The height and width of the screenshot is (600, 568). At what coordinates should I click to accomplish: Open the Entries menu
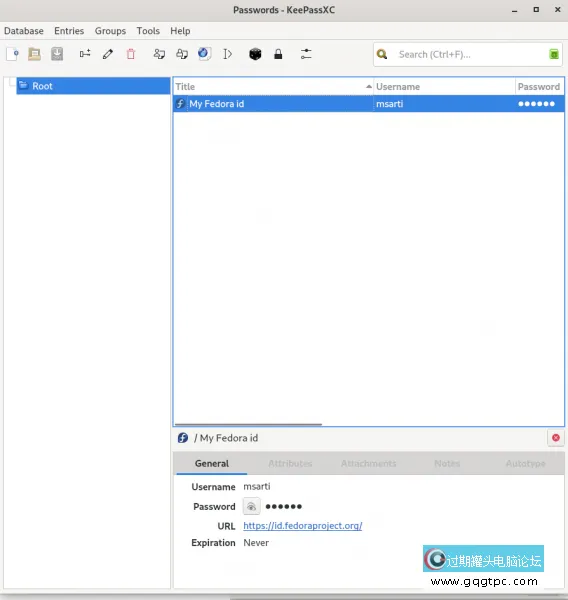(69, 31)
